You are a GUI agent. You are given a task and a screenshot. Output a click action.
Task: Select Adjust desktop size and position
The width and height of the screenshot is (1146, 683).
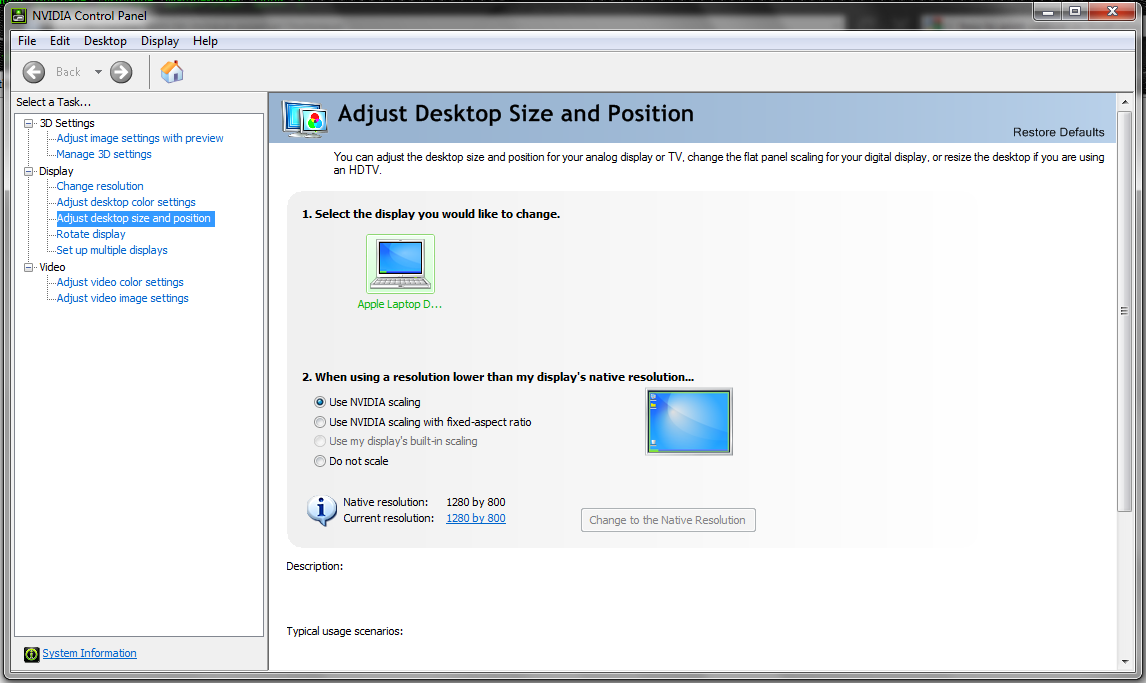click(x=134, y=218)
